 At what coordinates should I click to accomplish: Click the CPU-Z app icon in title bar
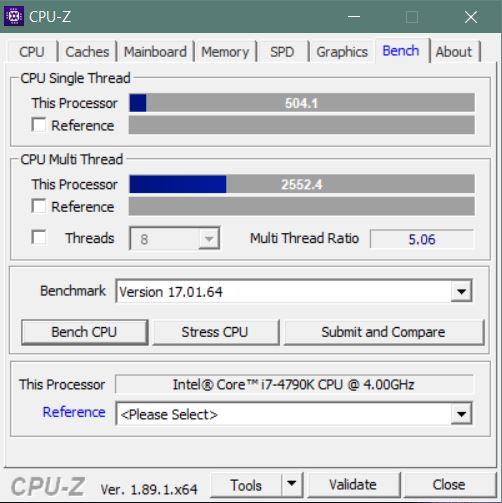coord(14,16)
